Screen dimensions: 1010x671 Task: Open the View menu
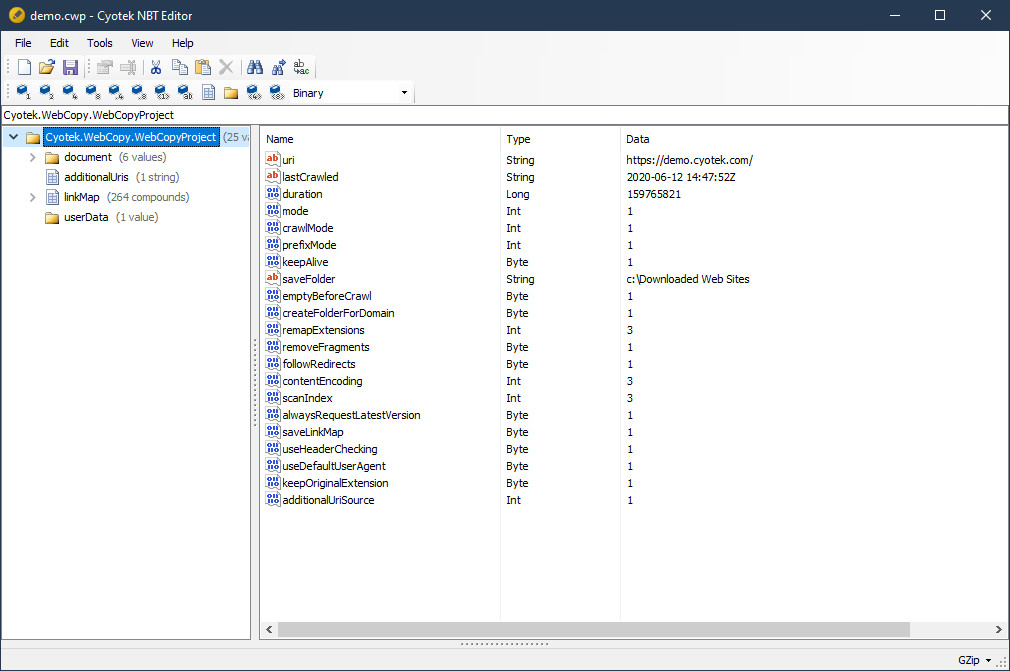click(x=142, y=43)
